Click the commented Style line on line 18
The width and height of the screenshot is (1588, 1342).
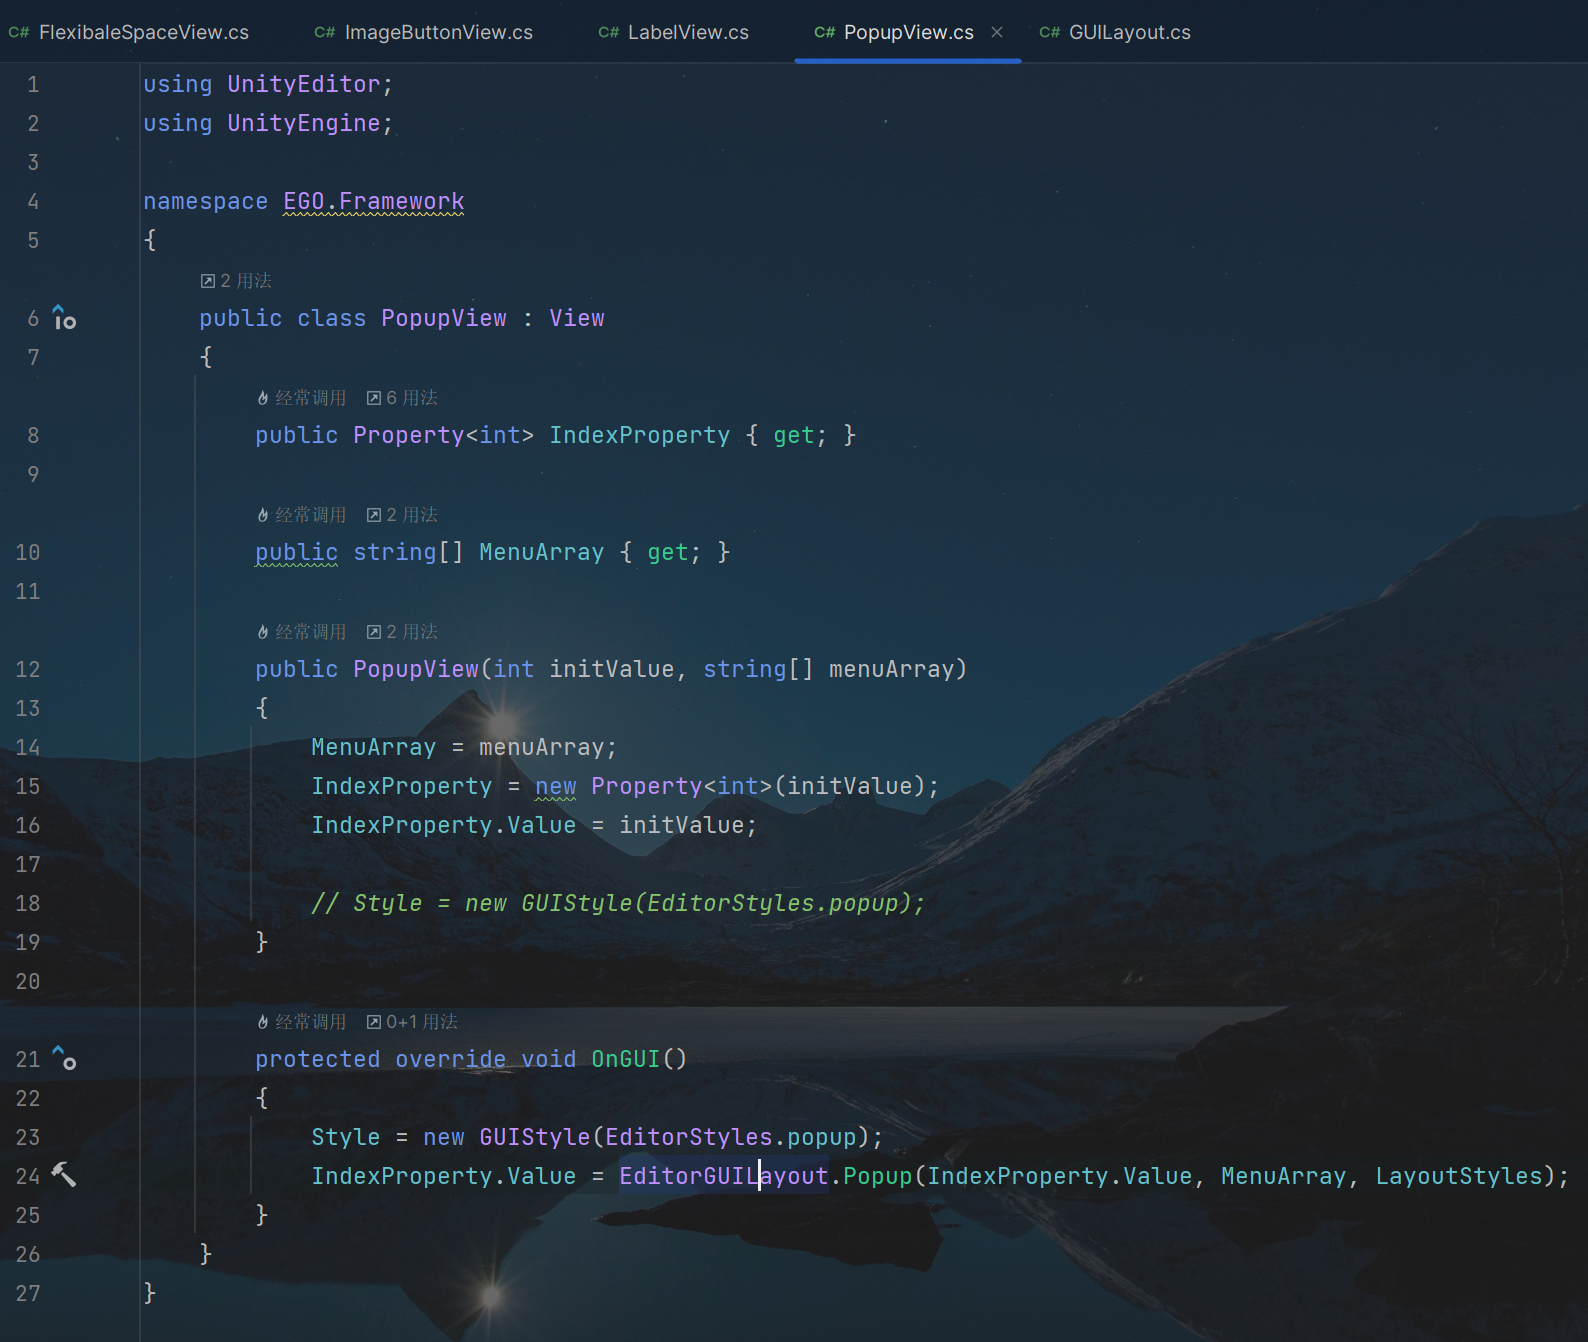(618, 903)
